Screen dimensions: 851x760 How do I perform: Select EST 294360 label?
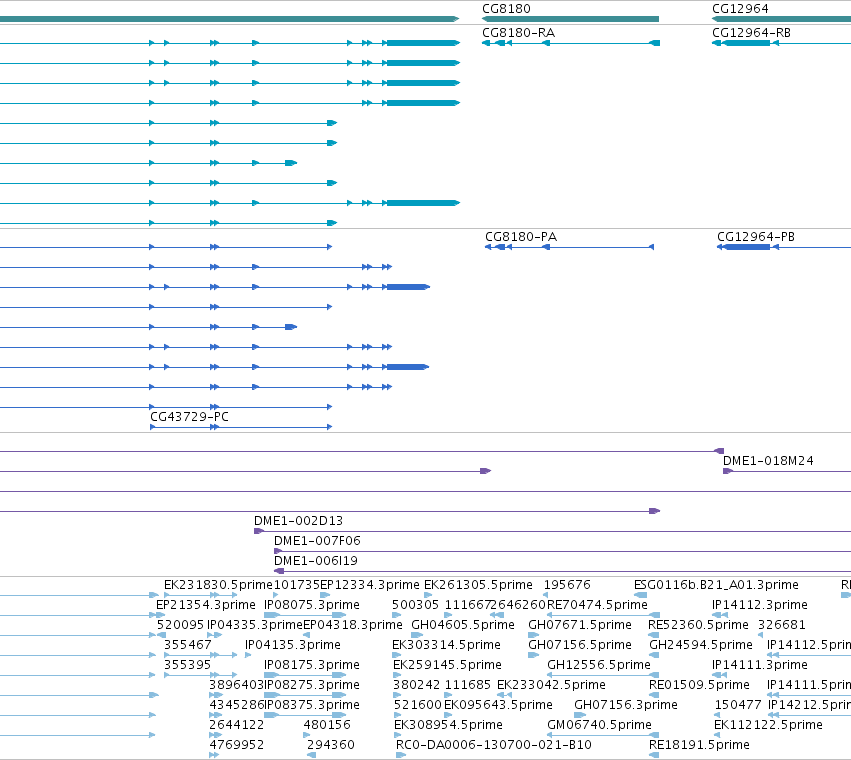(x=331, y=745)
